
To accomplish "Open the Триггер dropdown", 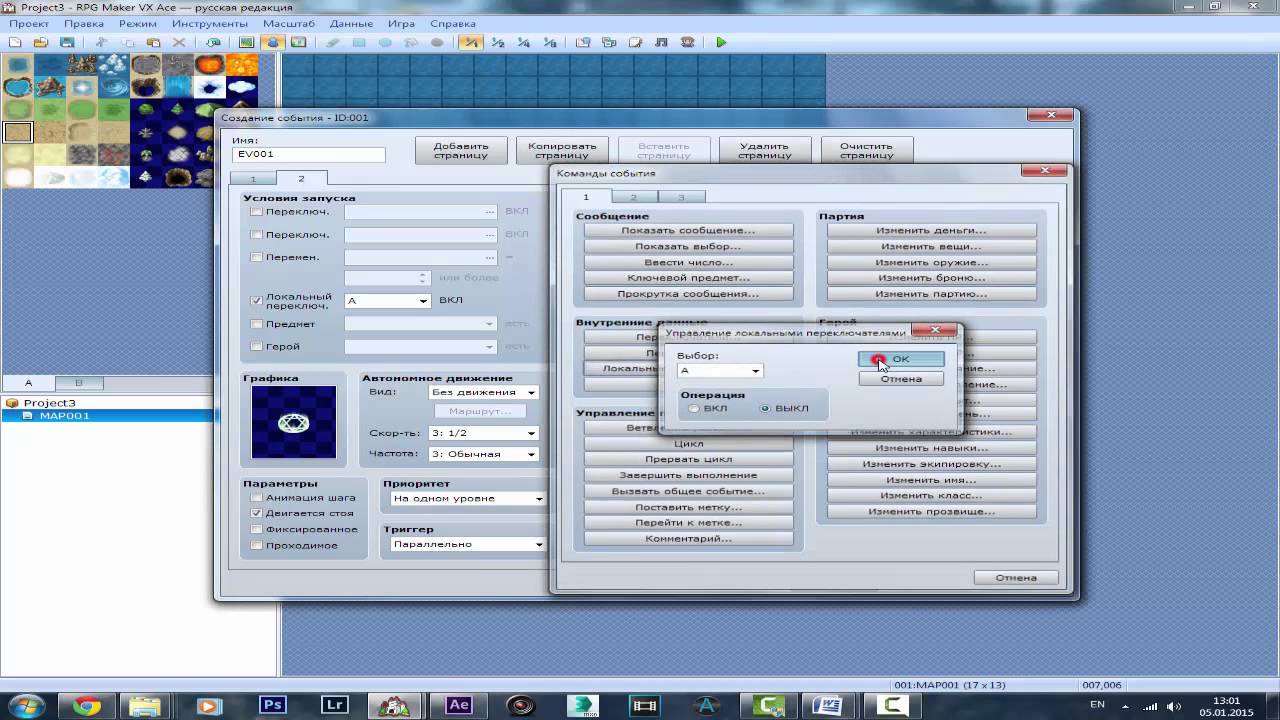I will click(x=468, y=544).
